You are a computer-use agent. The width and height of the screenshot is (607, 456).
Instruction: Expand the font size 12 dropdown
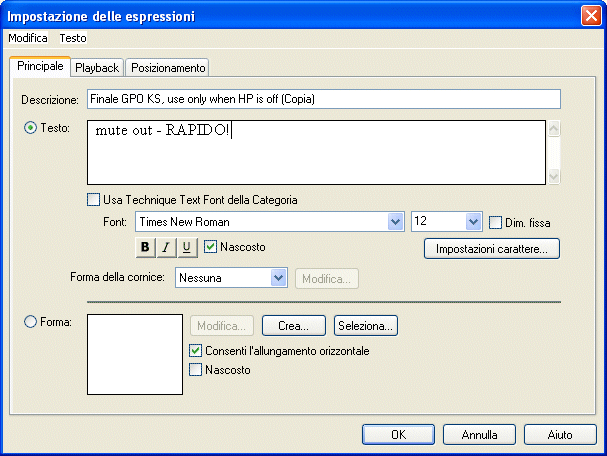click(473, 222)
